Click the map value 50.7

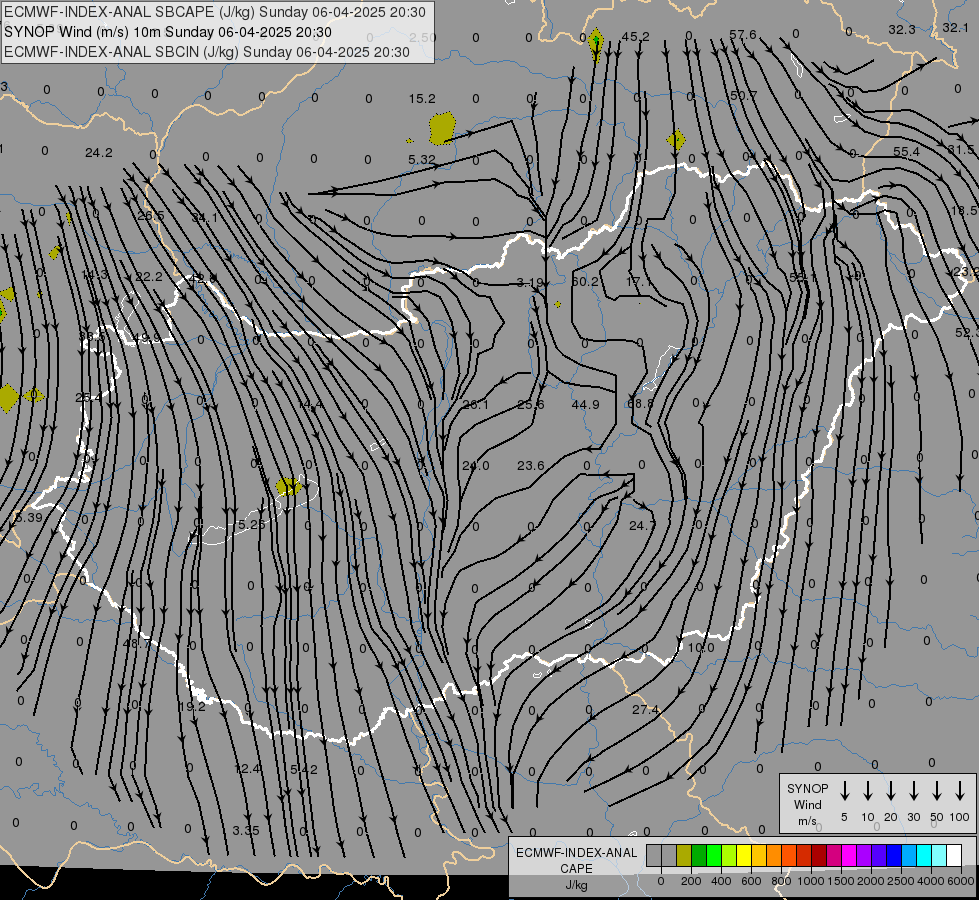(743, 96)
